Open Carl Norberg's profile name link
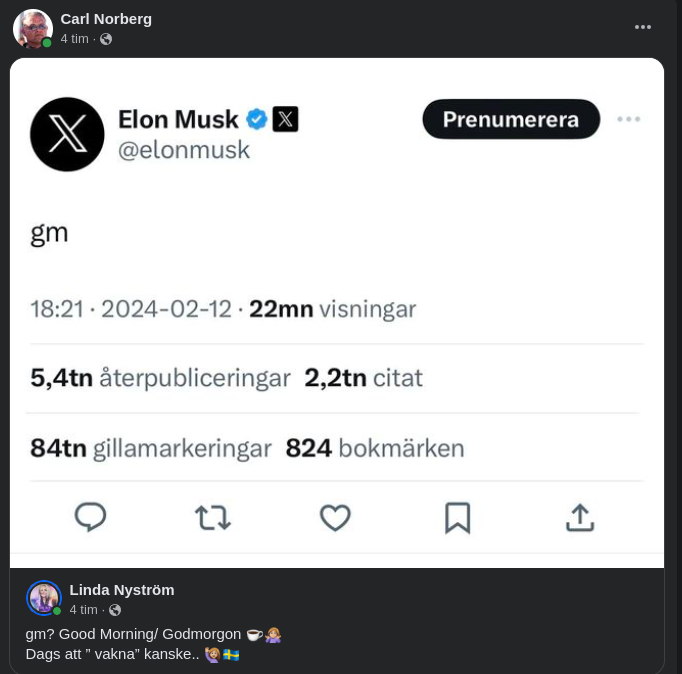Image resolution: width=682 pixels, height=674 pixels. click(106, 18)
